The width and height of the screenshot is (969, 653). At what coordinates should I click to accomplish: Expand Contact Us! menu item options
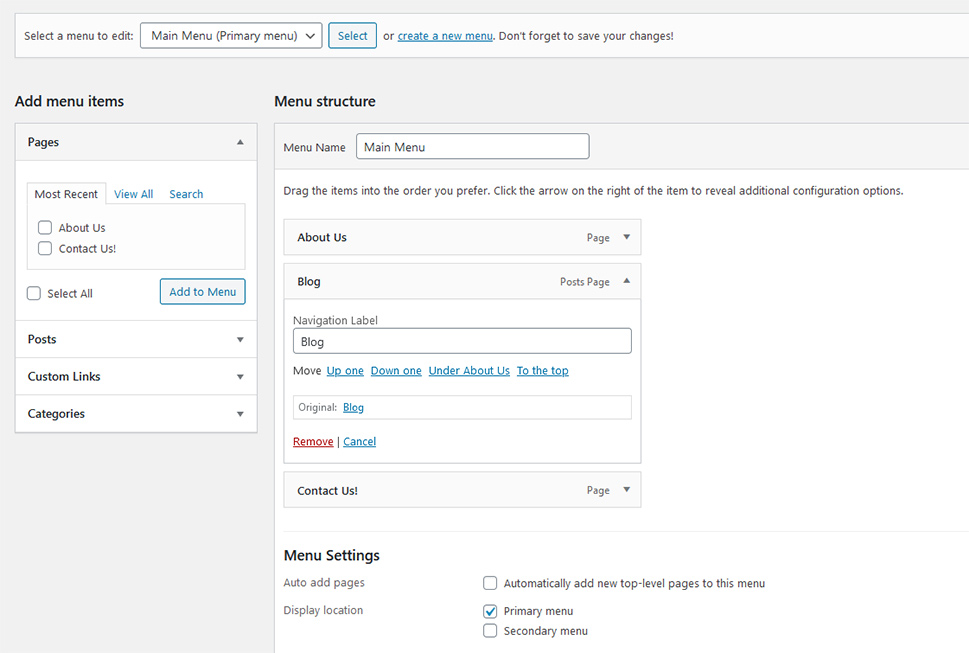627,490
